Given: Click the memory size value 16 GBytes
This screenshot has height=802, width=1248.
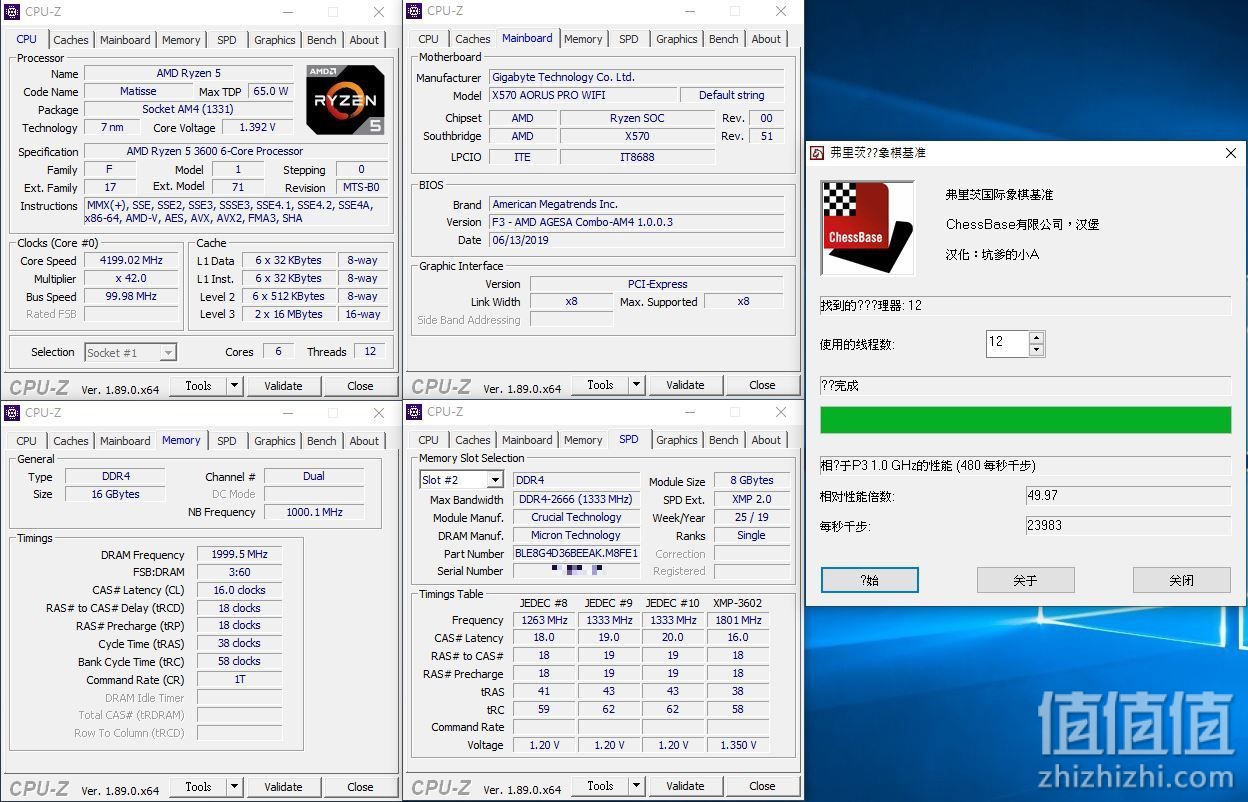Looking at the screenshot, I should [114, 494].
